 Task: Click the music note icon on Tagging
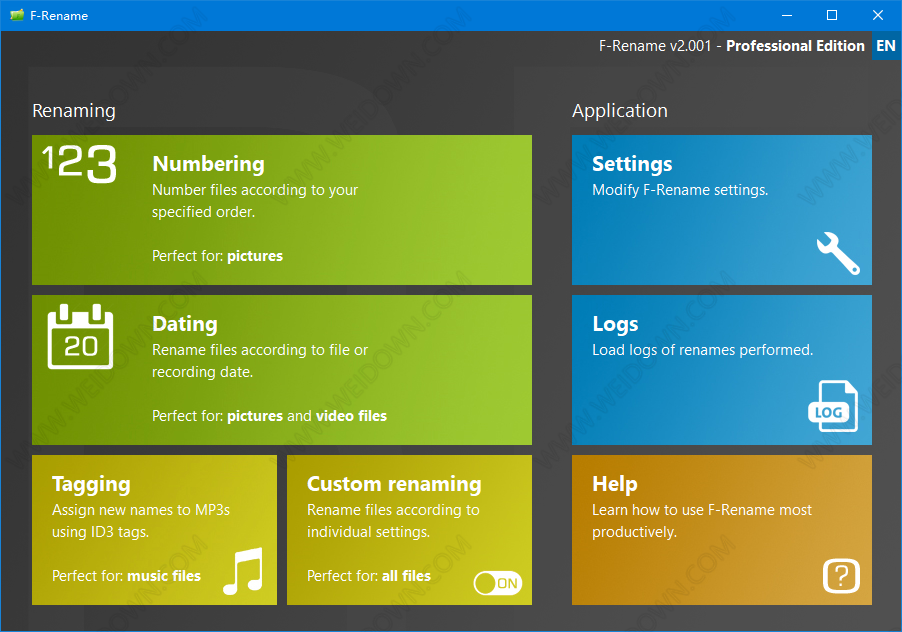[243, 571]
